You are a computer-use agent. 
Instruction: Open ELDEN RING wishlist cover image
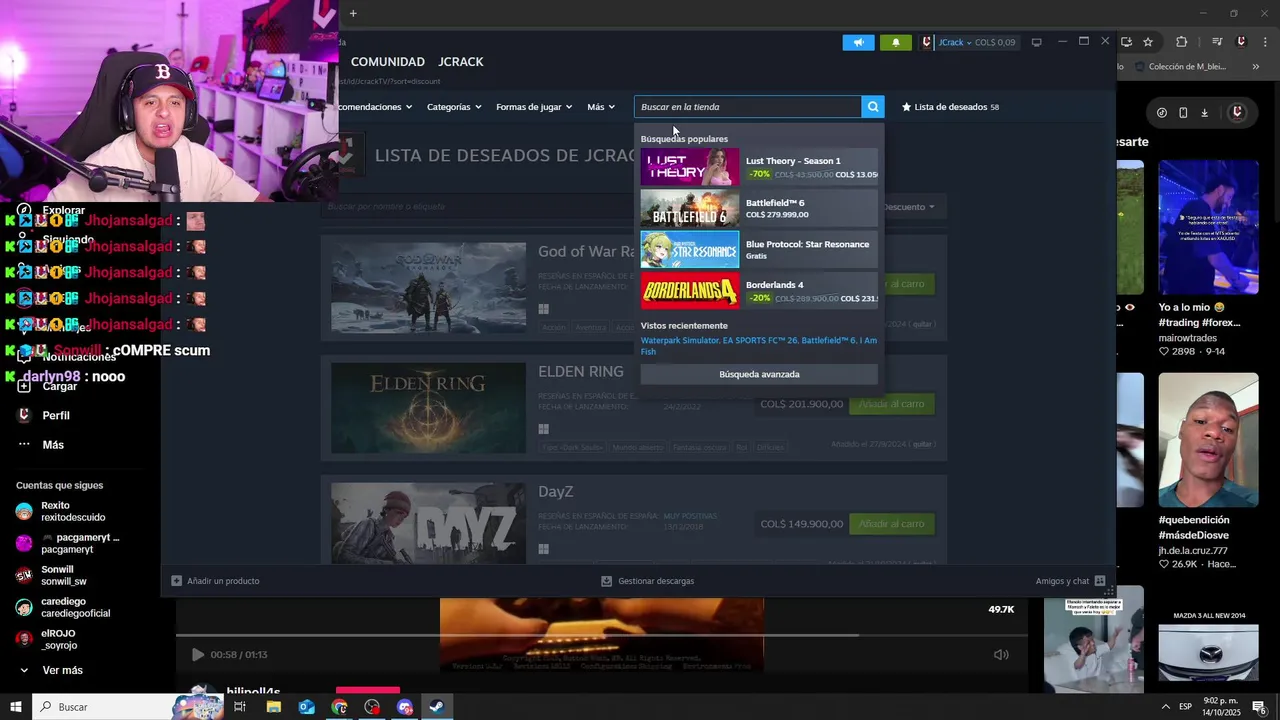(x=428, y=408)
